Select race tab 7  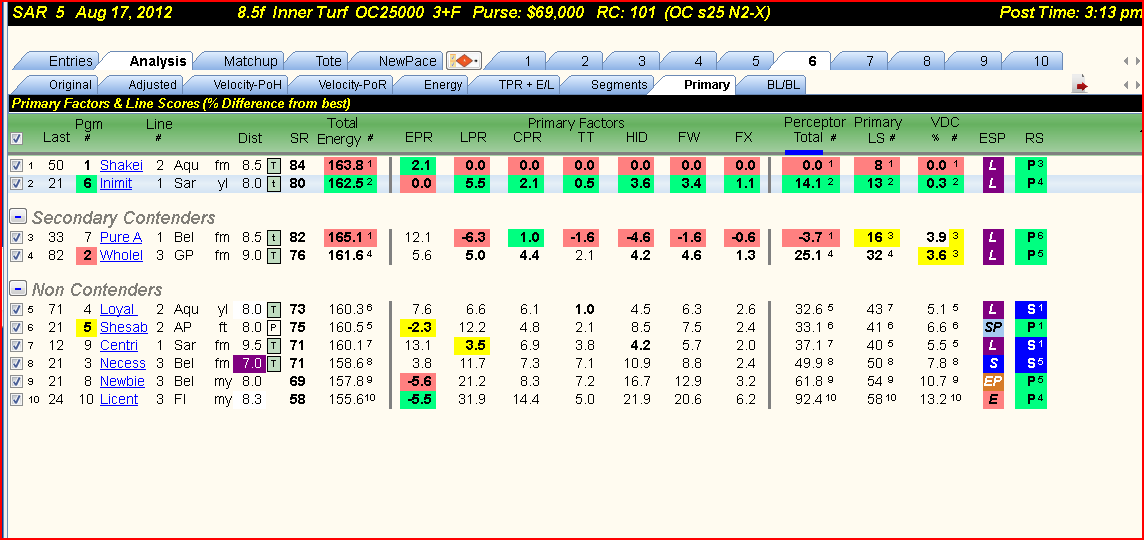870,61
